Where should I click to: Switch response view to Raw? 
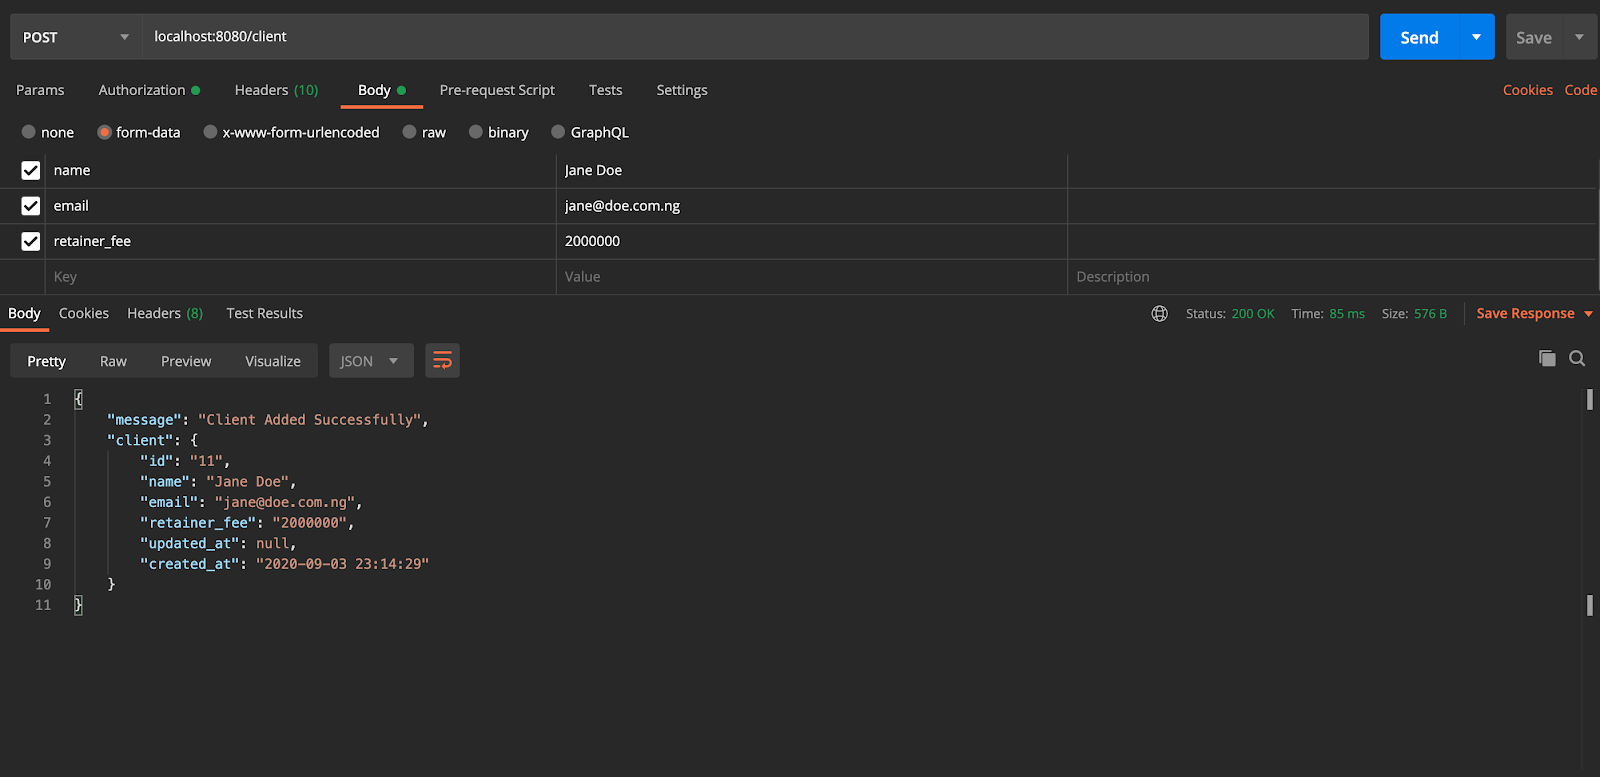(x=113, y=361)
